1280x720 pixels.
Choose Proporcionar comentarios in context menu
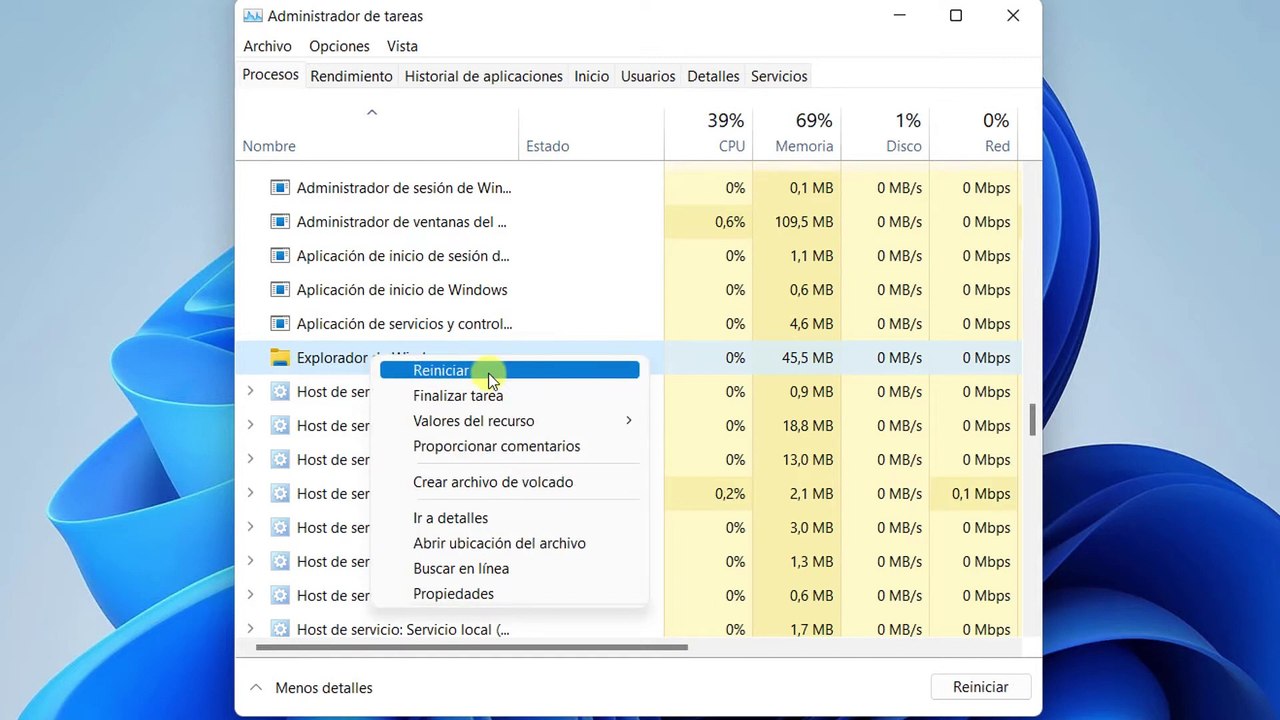pyautogui.click(x=509, y=446)
